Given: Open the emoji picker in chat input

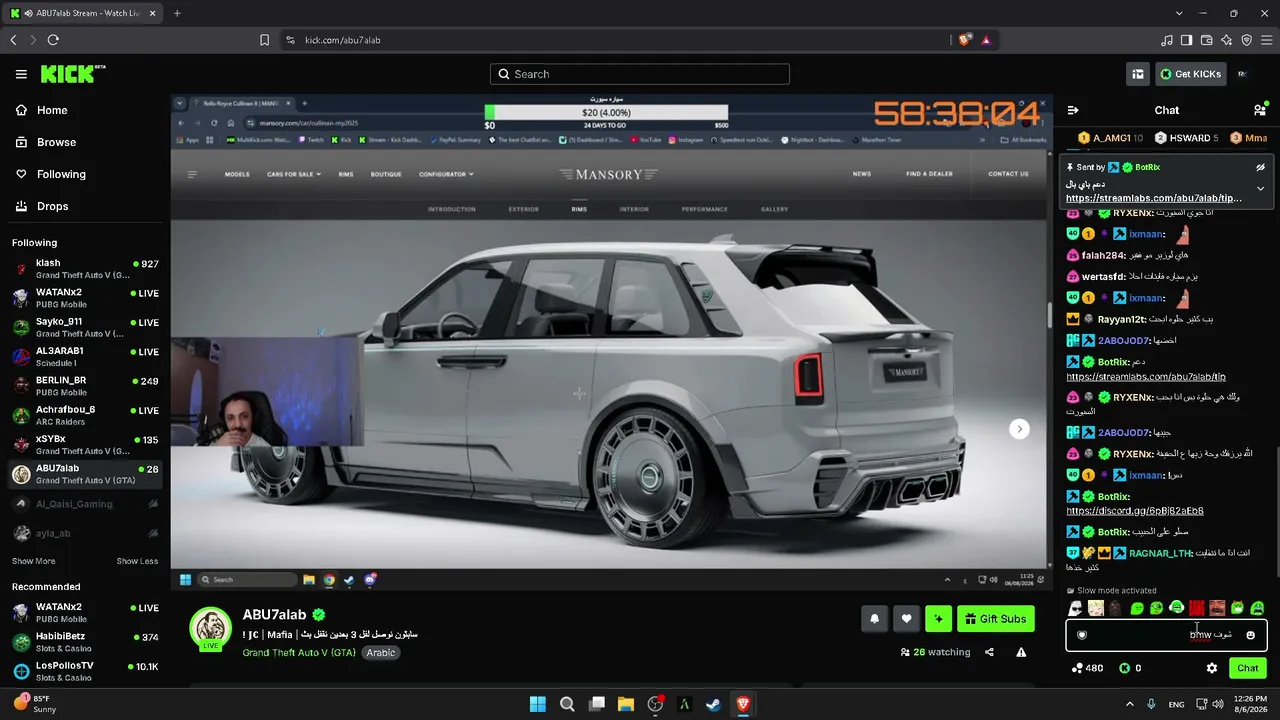Looking at the screenshot, I should coord(1250,635).
